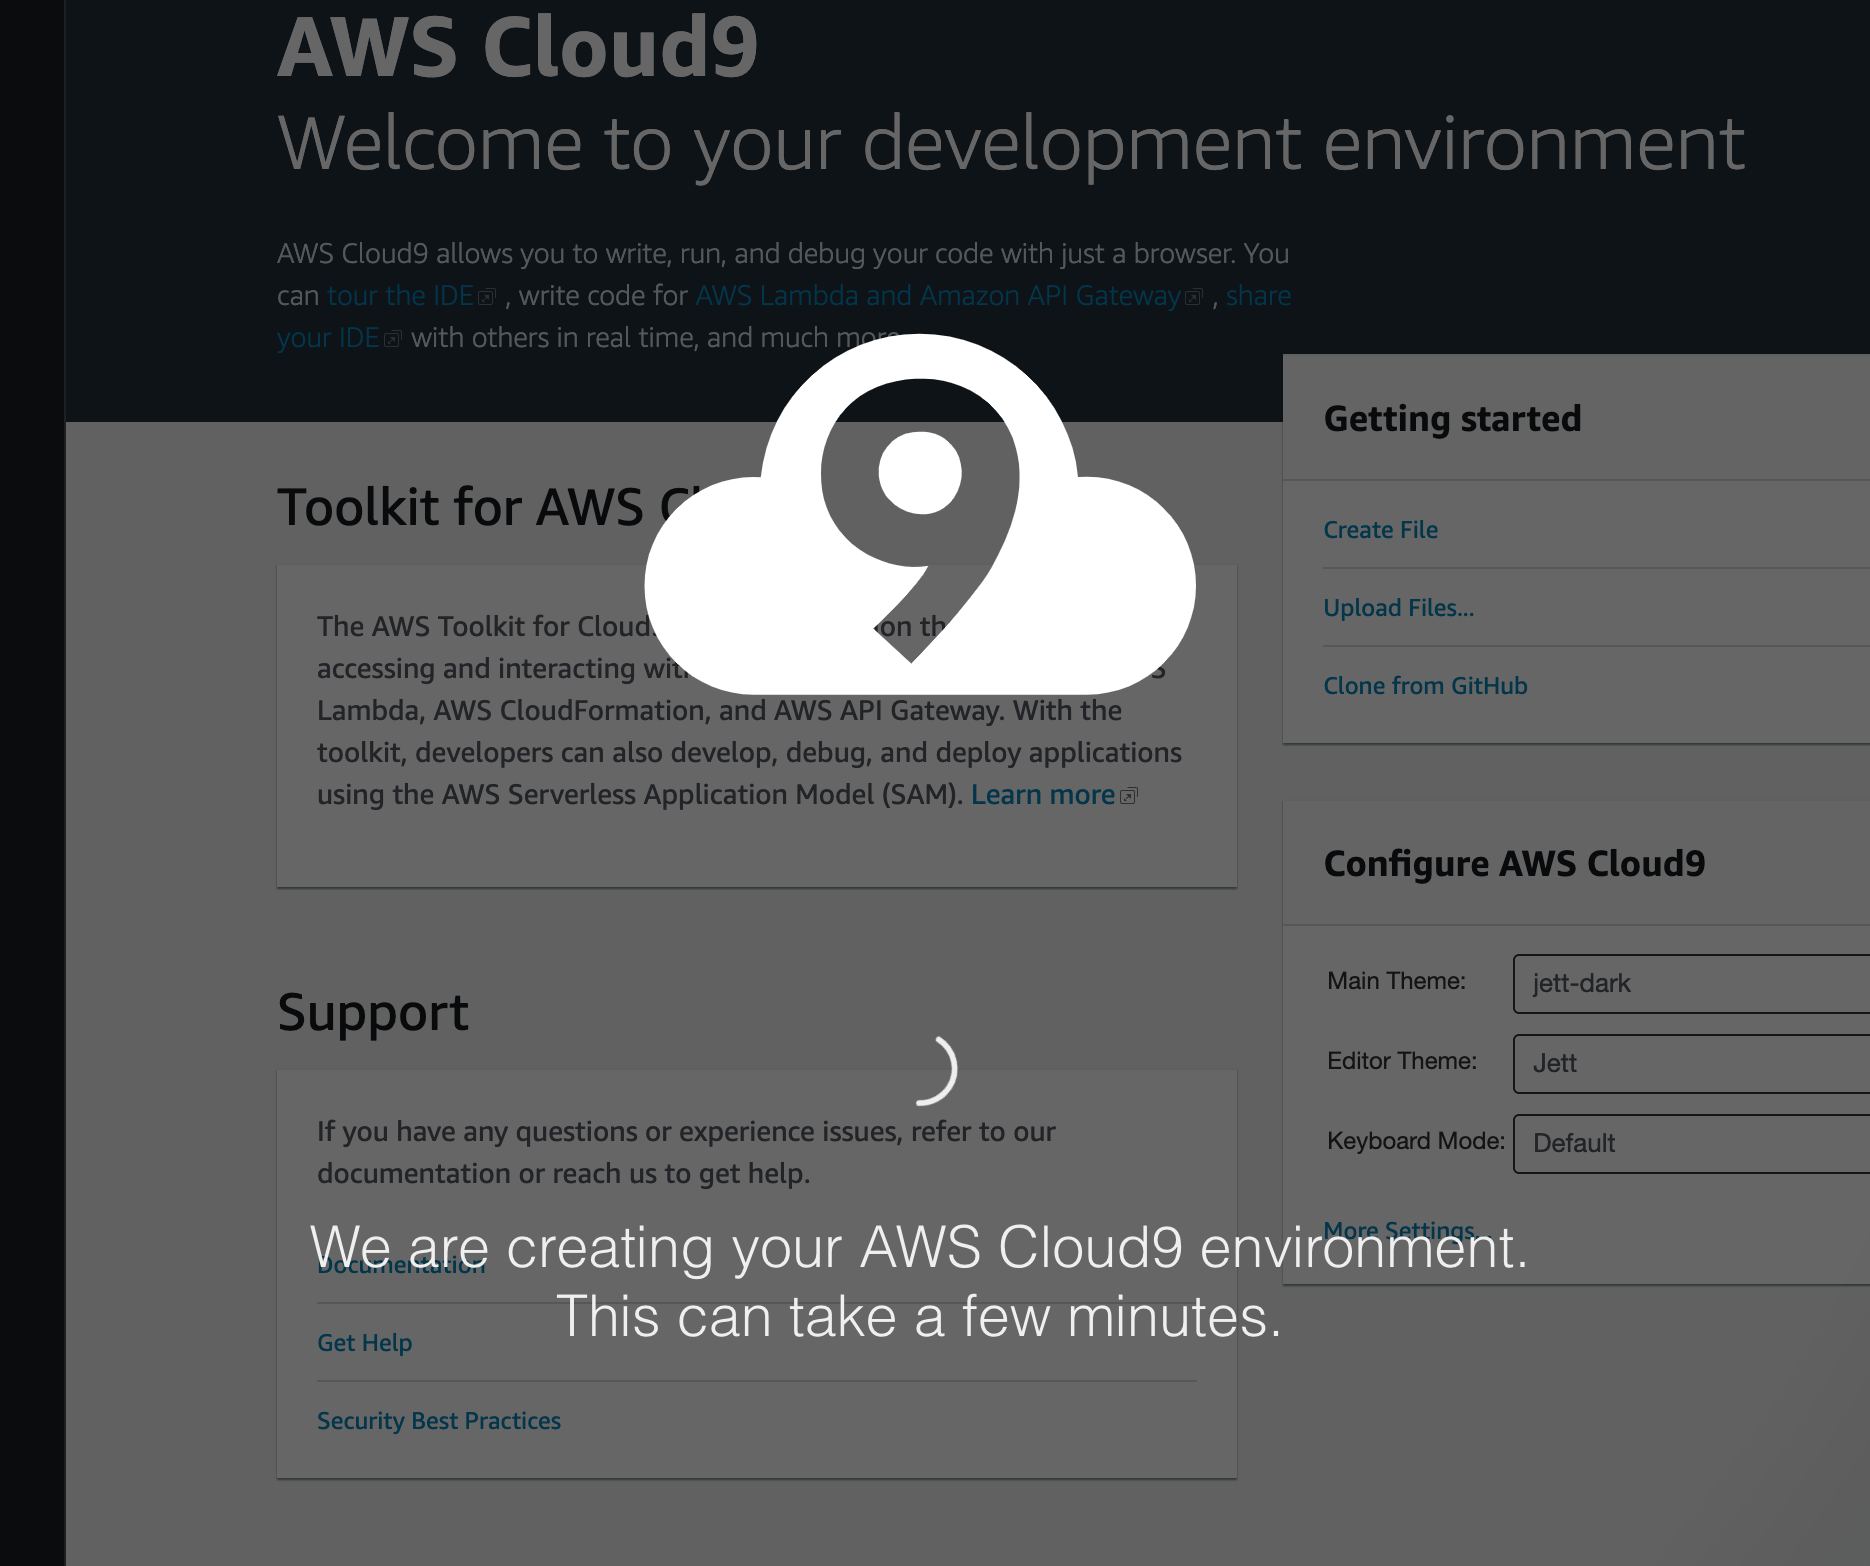Click the loading spinner indicator
Screen dimensions: 1870x1566
point(935,1070)
